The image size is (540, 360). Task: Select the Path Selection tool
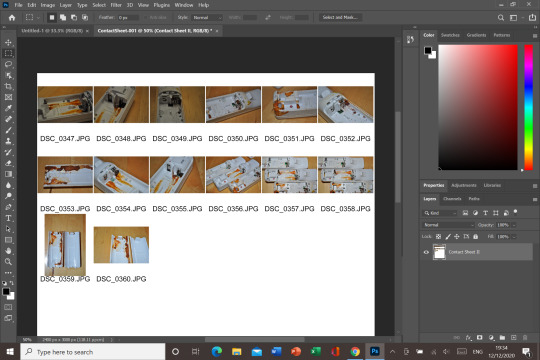8,229
